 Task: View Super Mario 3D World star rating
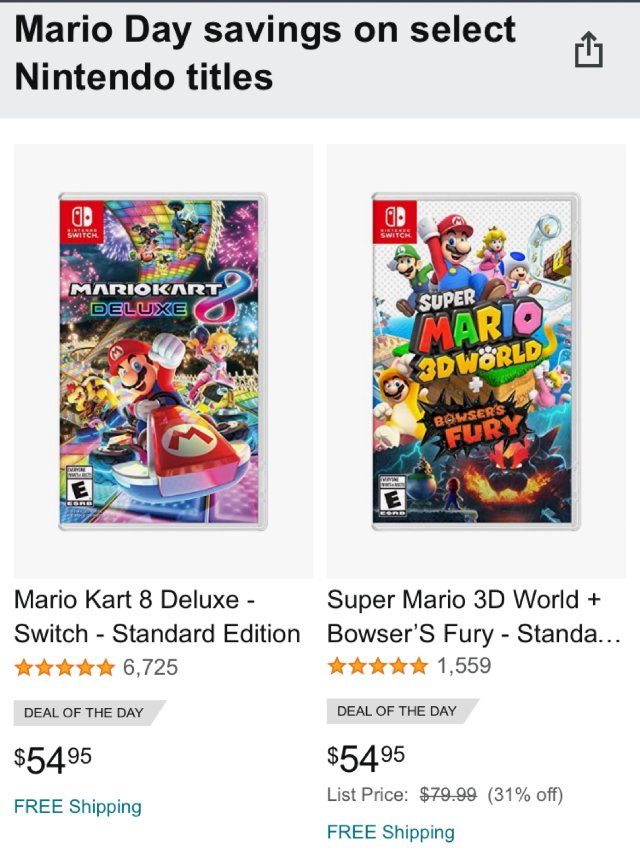tap(378, 666)
